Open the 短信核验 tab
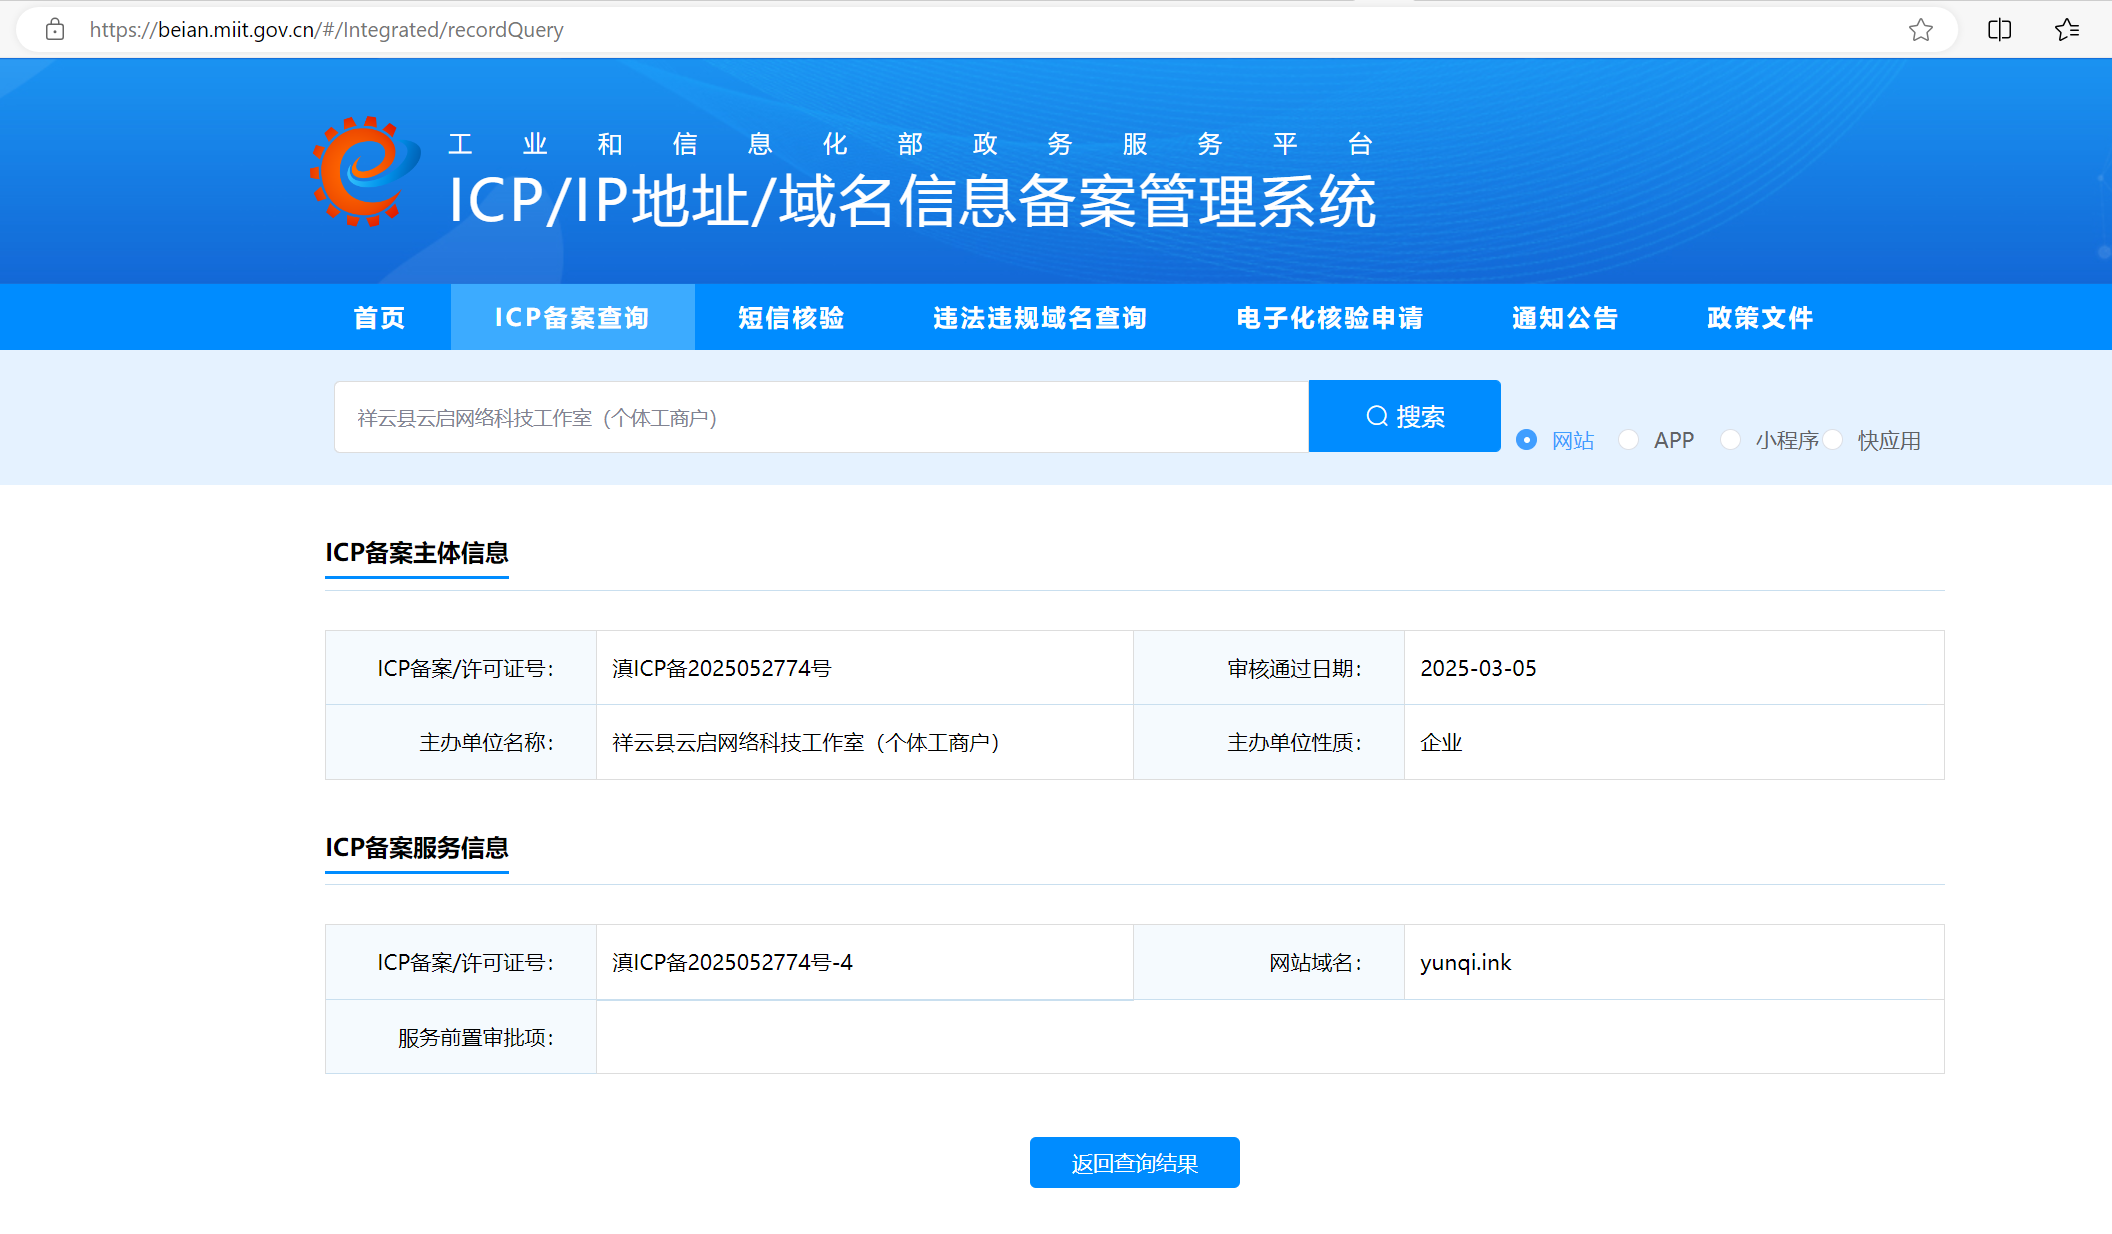2112x1234 pixels. [x=791, y=318]
